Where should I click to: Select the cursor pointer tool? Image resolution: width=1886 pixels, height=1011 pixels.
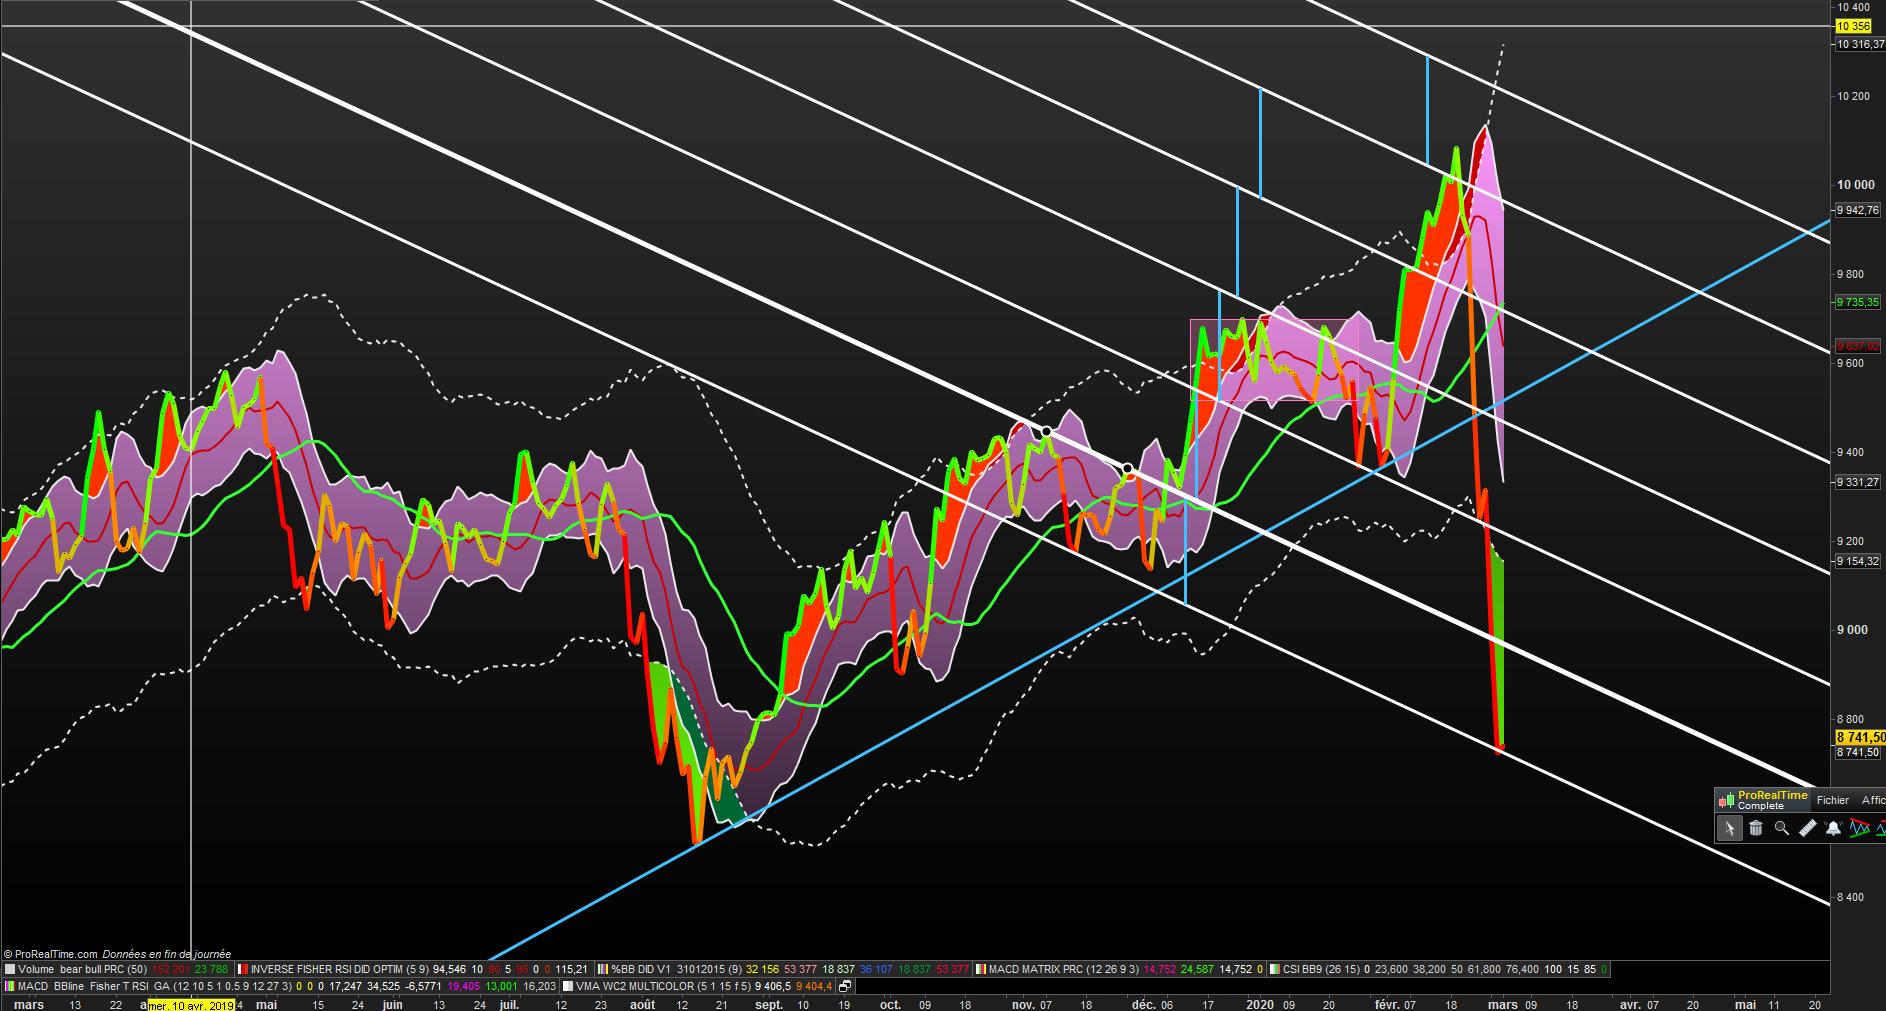coord(1729,828)
